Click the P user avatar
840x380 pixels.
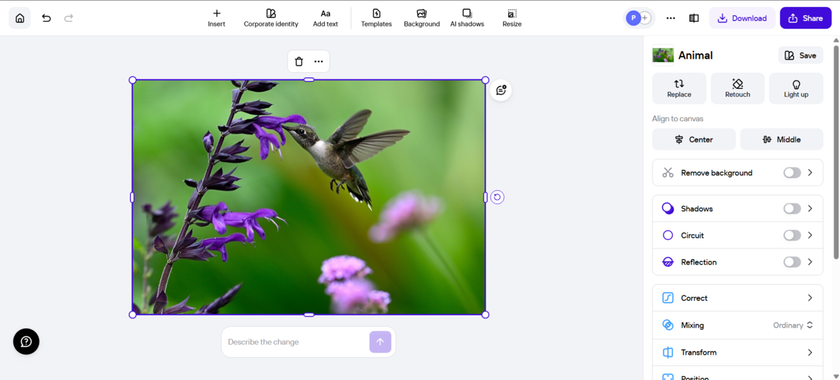point(633,18)
